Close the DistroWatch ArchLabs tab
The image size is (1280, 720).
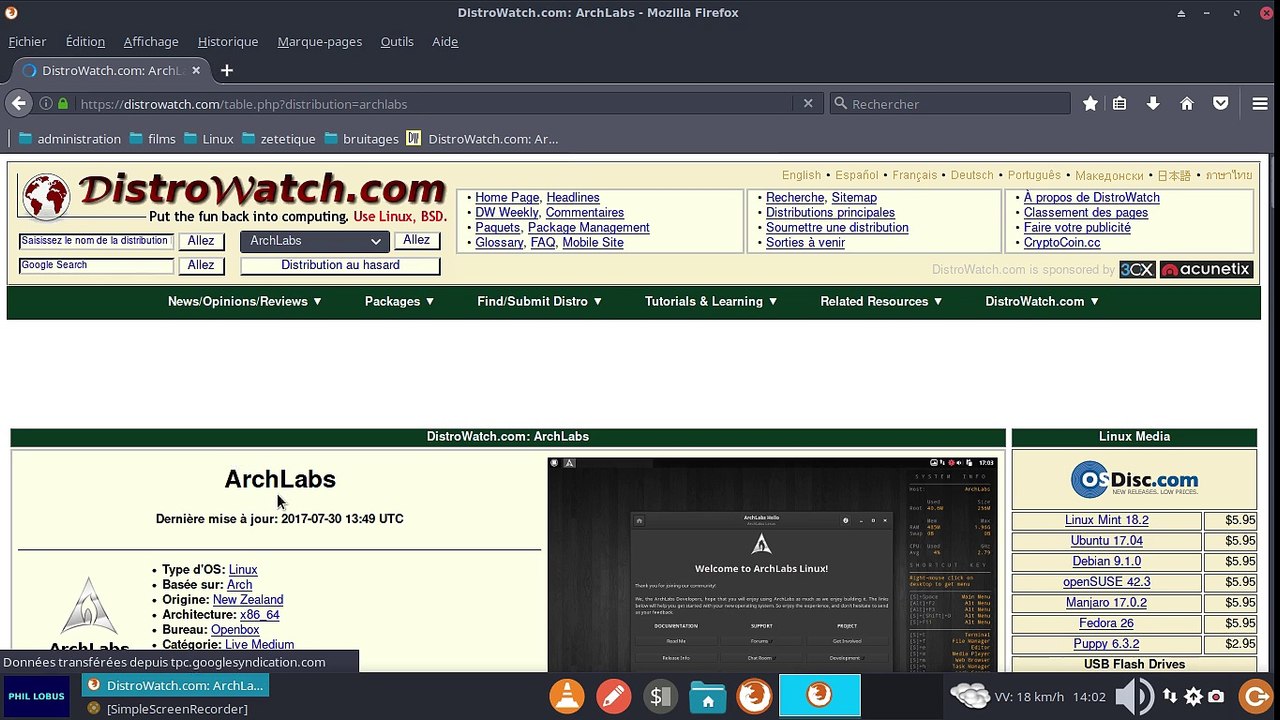tap(196, 70)
